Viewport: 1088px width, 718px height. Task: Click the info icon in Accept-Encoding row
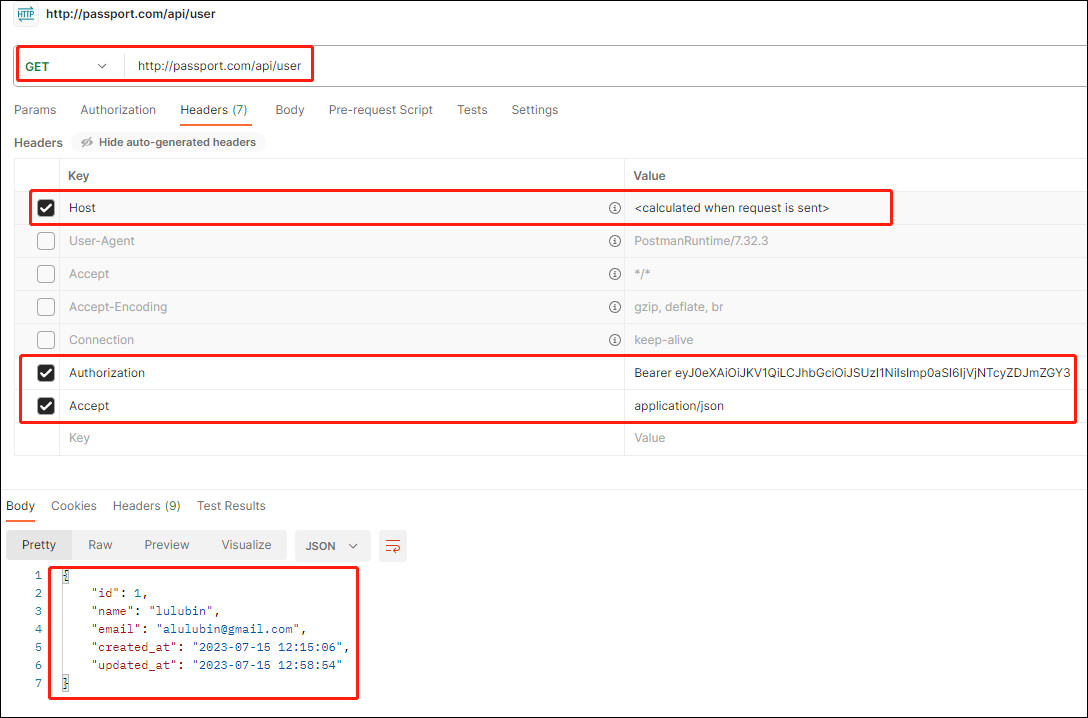coord(615,307)
